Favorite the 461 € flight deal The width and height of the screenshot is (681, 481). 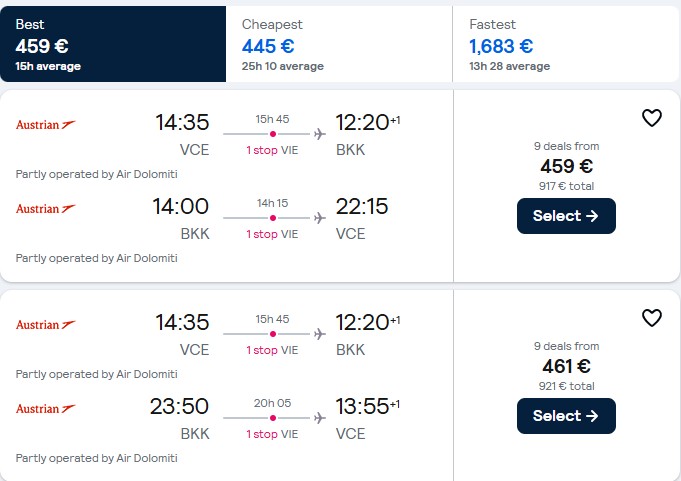point(651,318)
